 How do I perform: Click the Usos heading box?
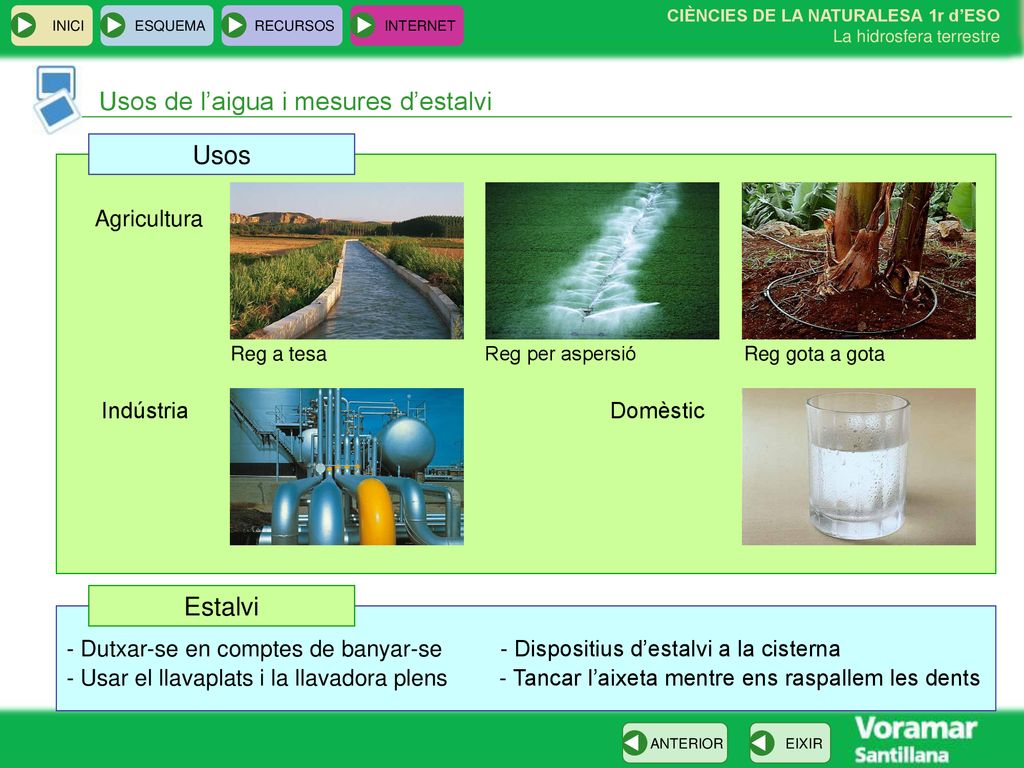click(221, 155)
